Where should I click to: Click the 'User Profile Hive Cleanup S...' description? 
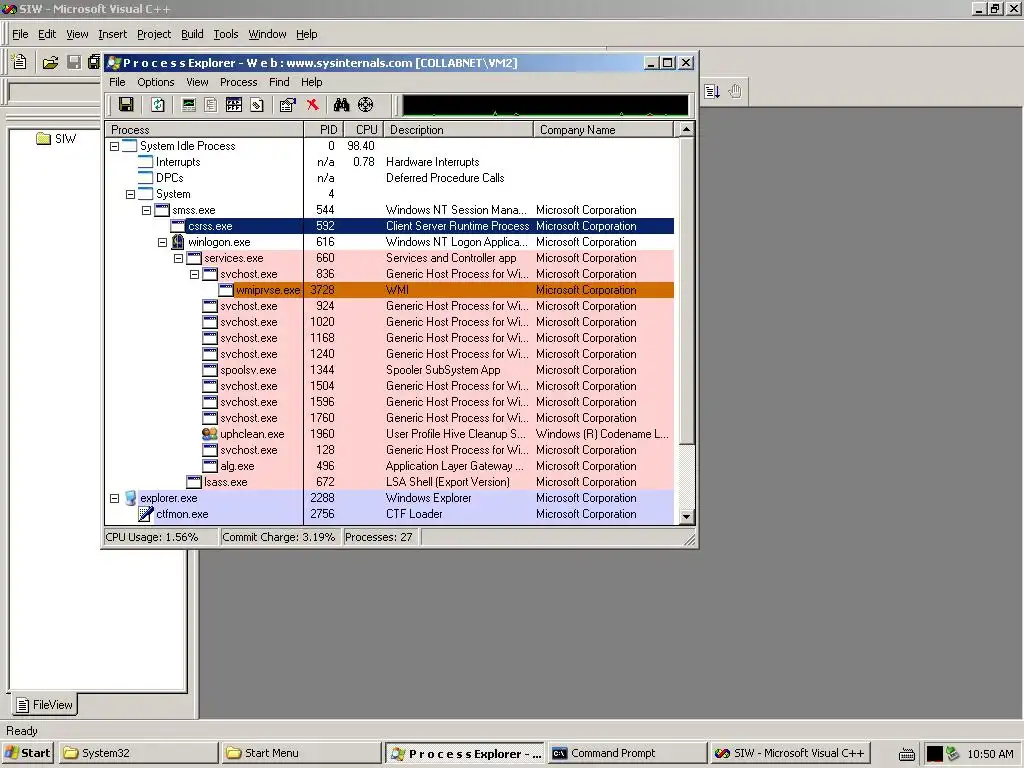pyautogui.click(x=455, y=434)
